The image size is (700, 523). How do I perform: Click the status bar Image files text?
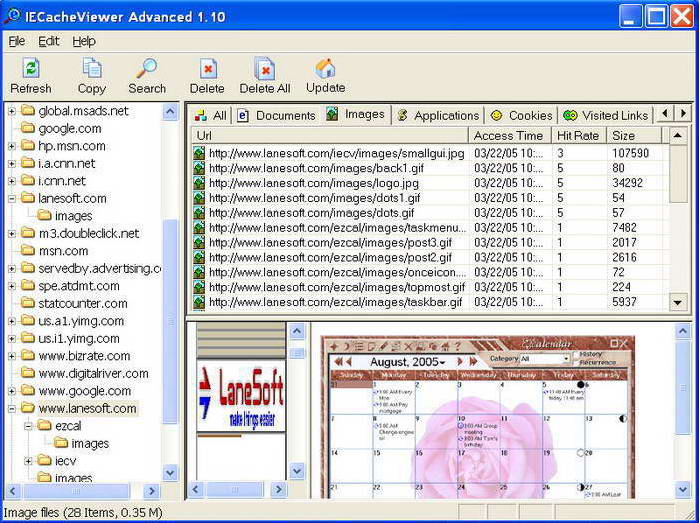pyautogui.click(x=83, y=512)
